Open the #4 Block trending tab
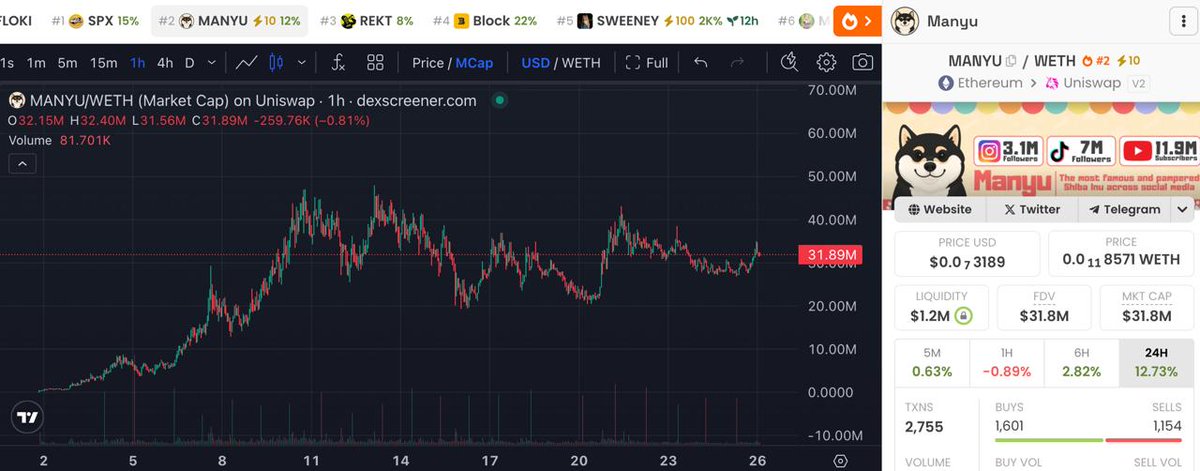Screen dimensions: 1200x471 484,20
